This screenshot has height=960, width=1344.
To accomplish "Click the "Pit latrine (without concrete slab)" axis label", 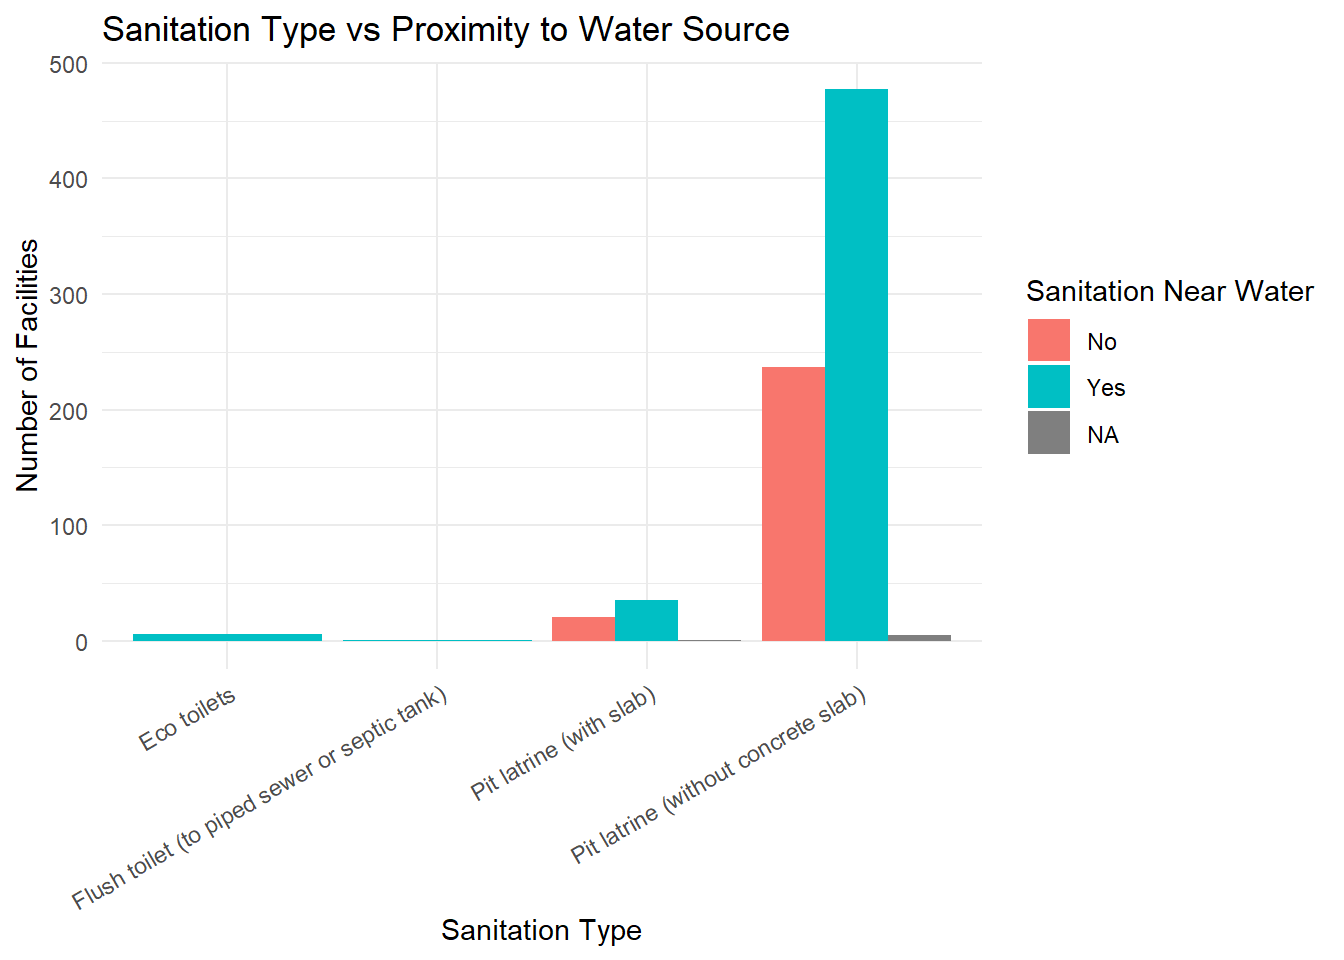I will pyautogui.click(x=718, y=775).
